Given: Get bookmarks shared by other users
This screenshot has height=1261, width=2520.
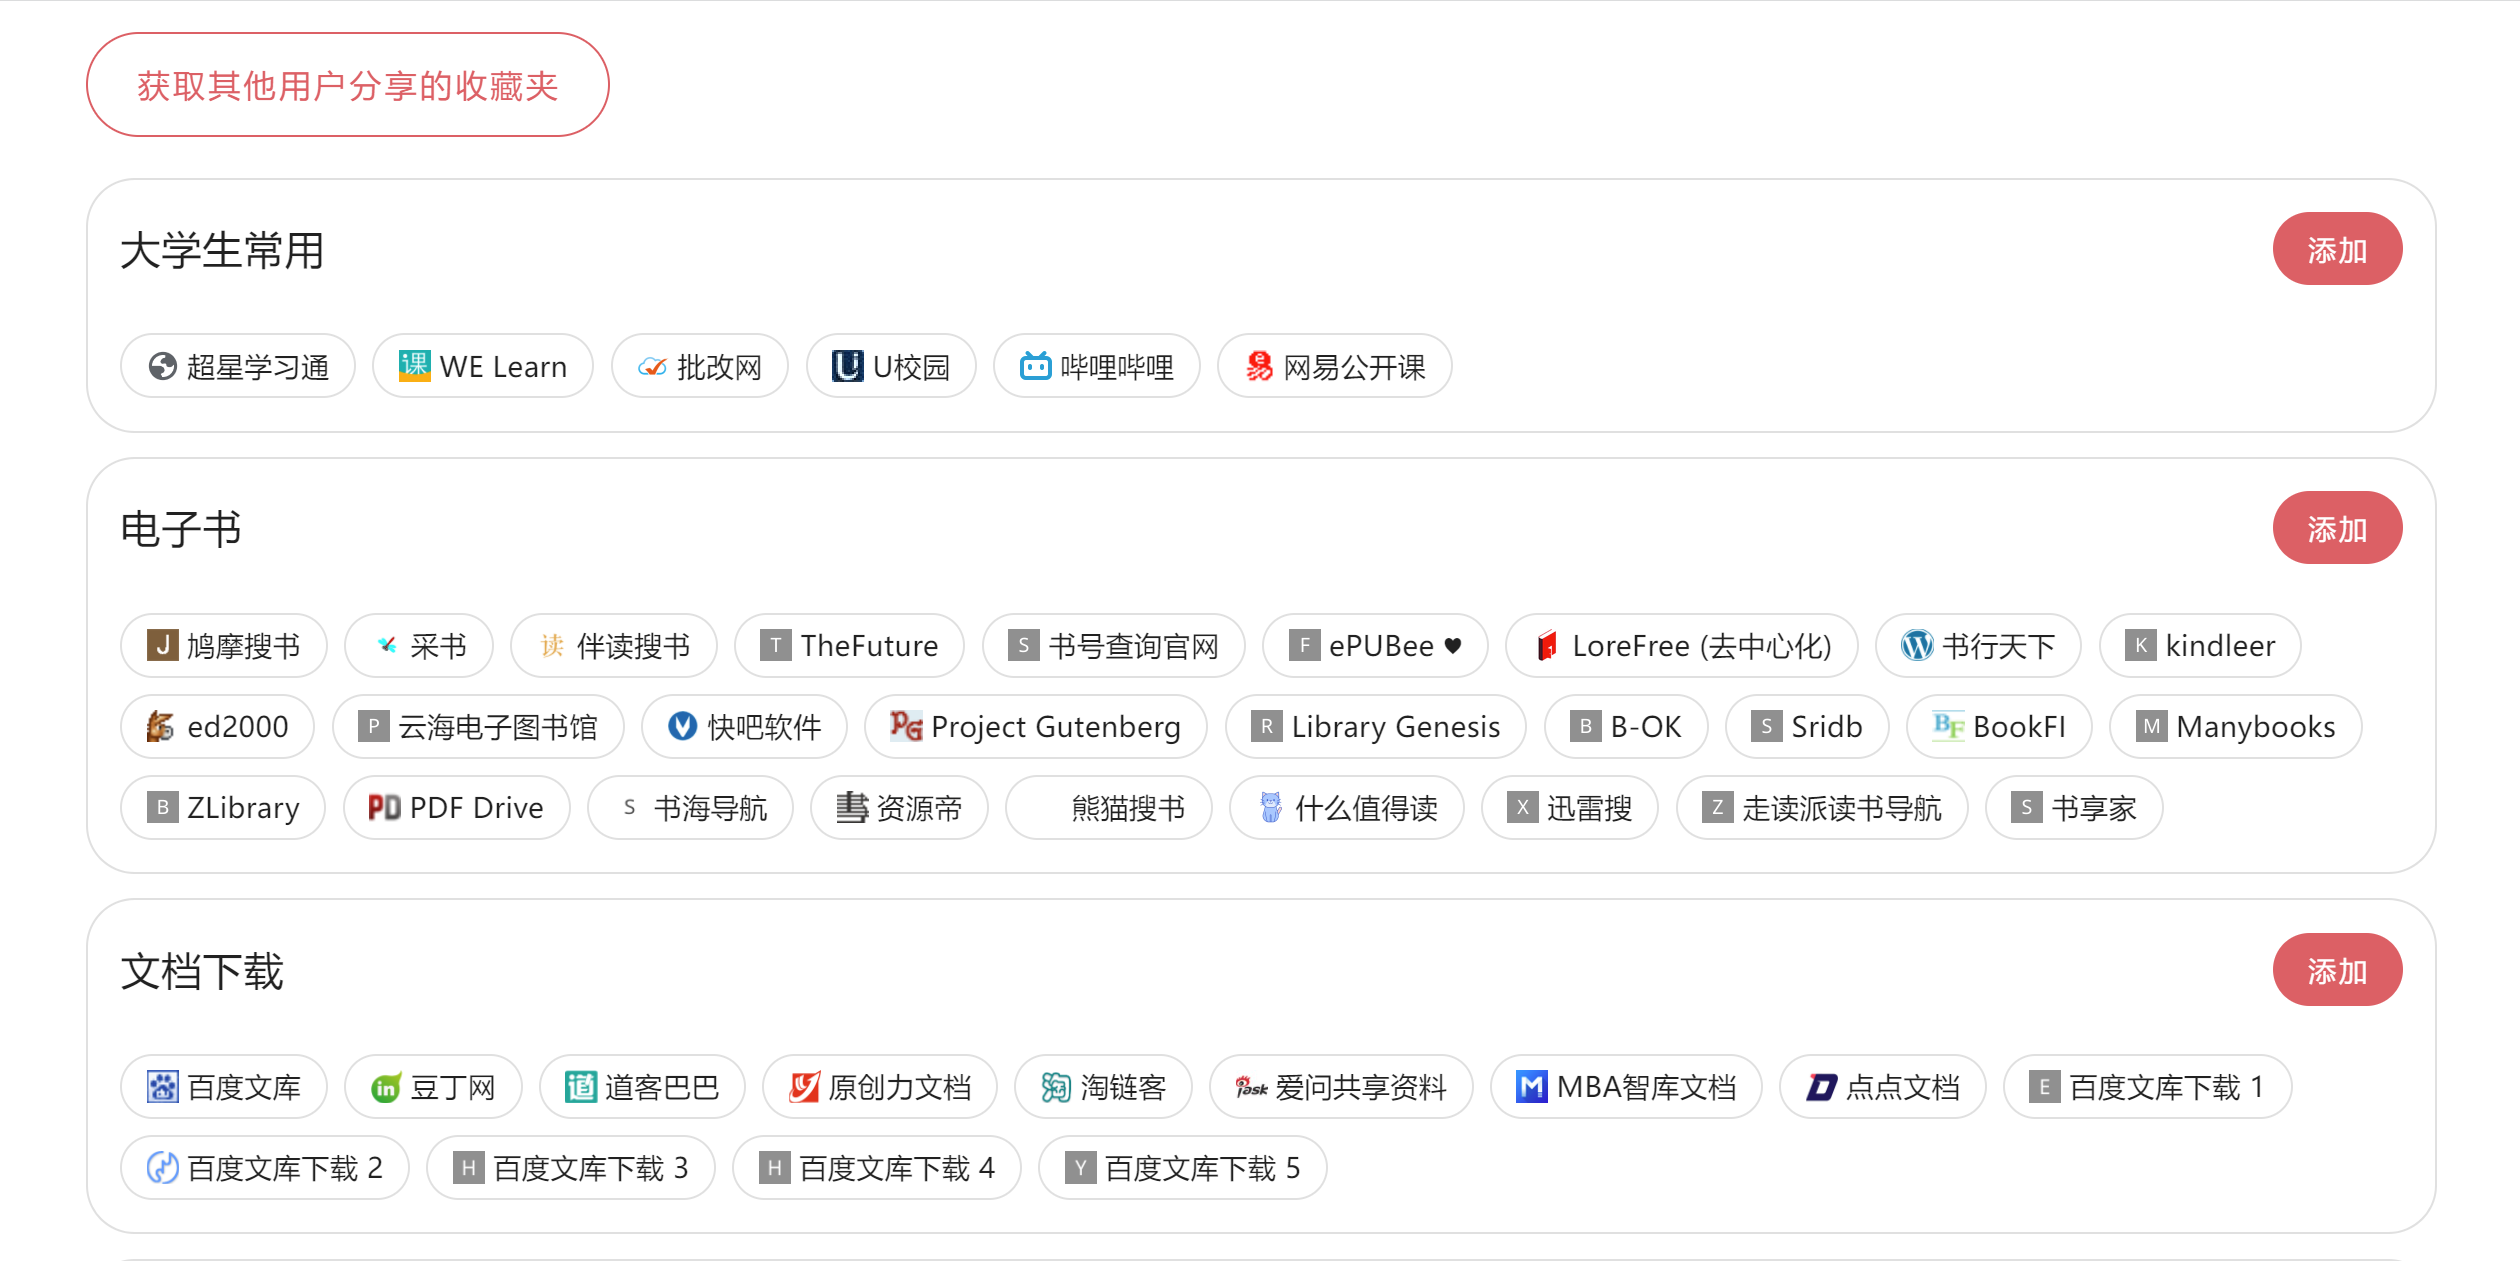Looking at the screenshot, I should [347, 85].
